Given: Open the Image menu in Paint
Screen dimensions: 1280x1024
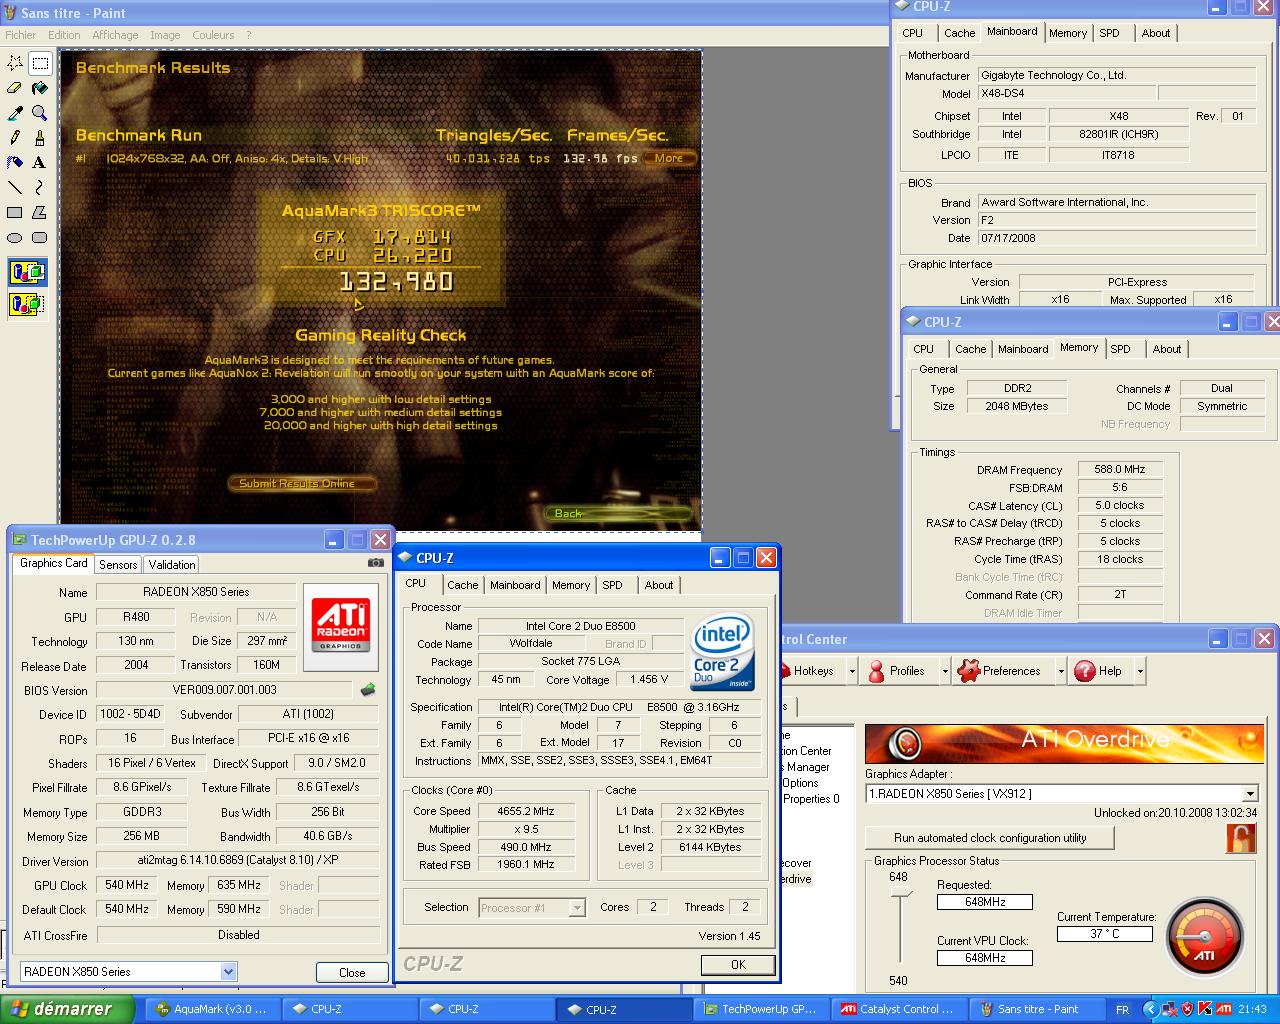Looking at the screenshot, I should click(x=165, y=35).
